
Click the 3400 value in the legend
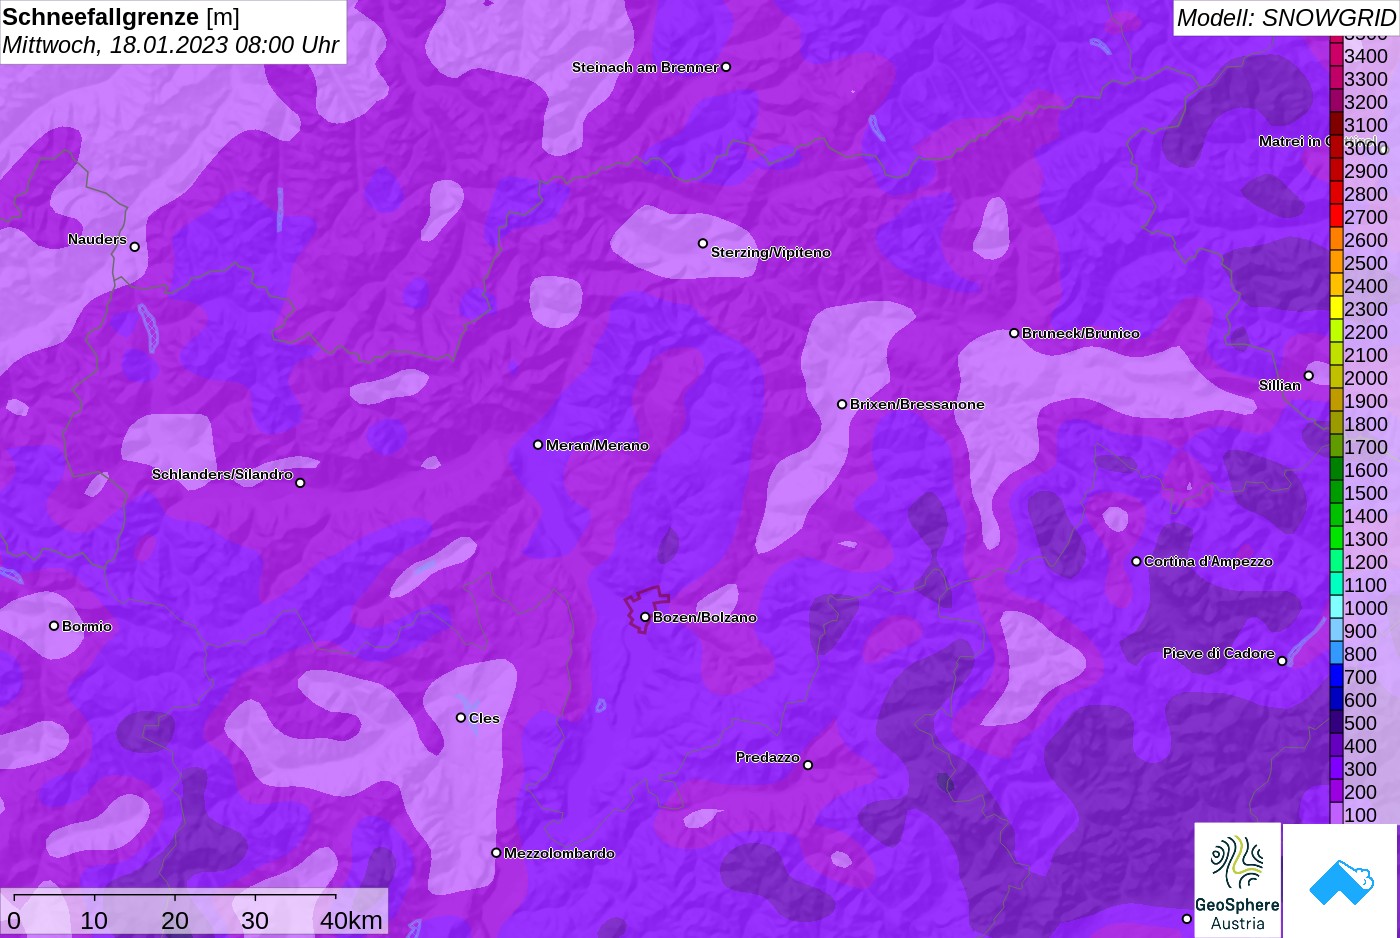click(1366, 56)
